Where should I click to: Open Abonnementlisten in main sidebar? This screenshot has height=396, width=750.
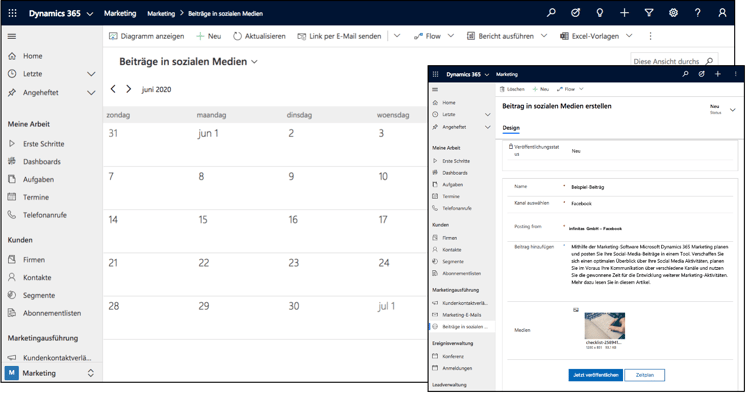tap(51, 313)
